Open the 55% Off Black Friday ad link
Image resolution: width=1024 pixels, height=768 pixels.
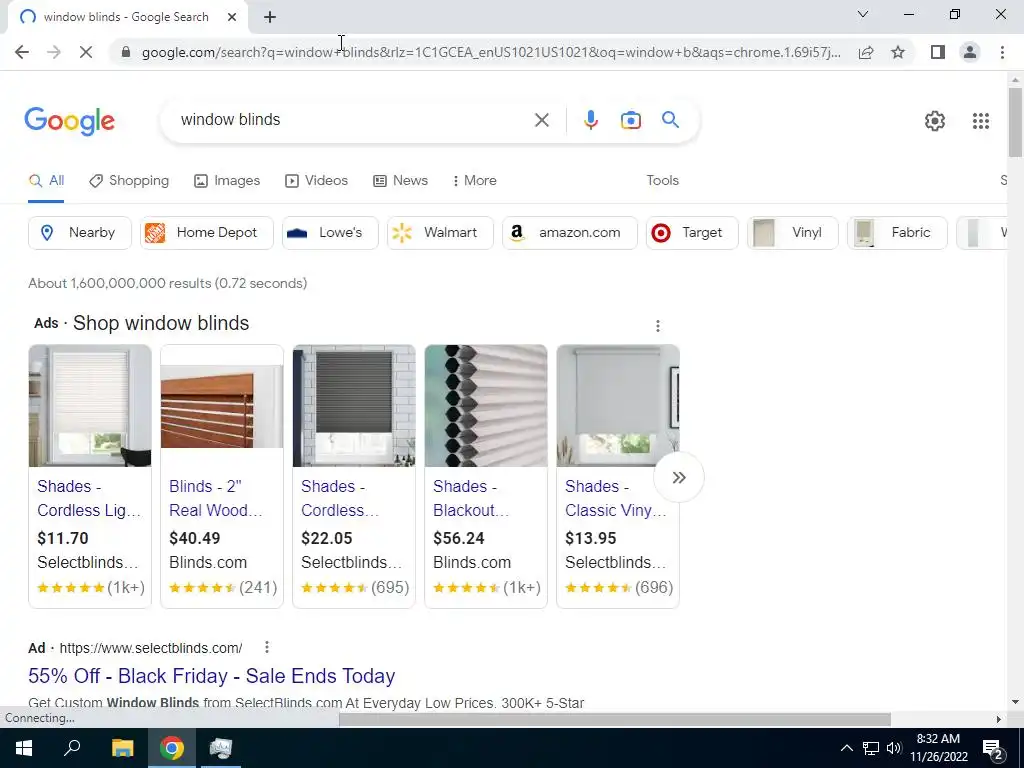[x=212, y=676]
